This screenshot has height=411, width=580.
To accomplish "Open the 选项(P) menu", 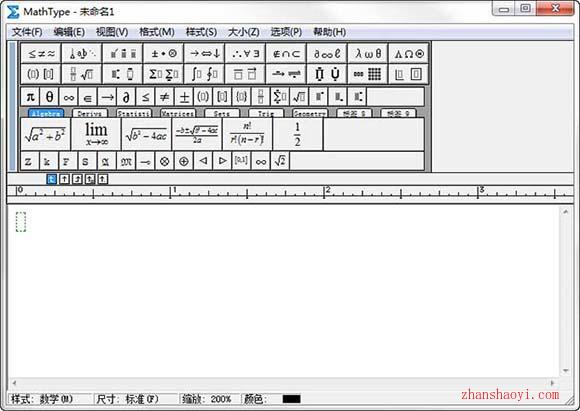I will pyautogui.click(x=286, y=32).
